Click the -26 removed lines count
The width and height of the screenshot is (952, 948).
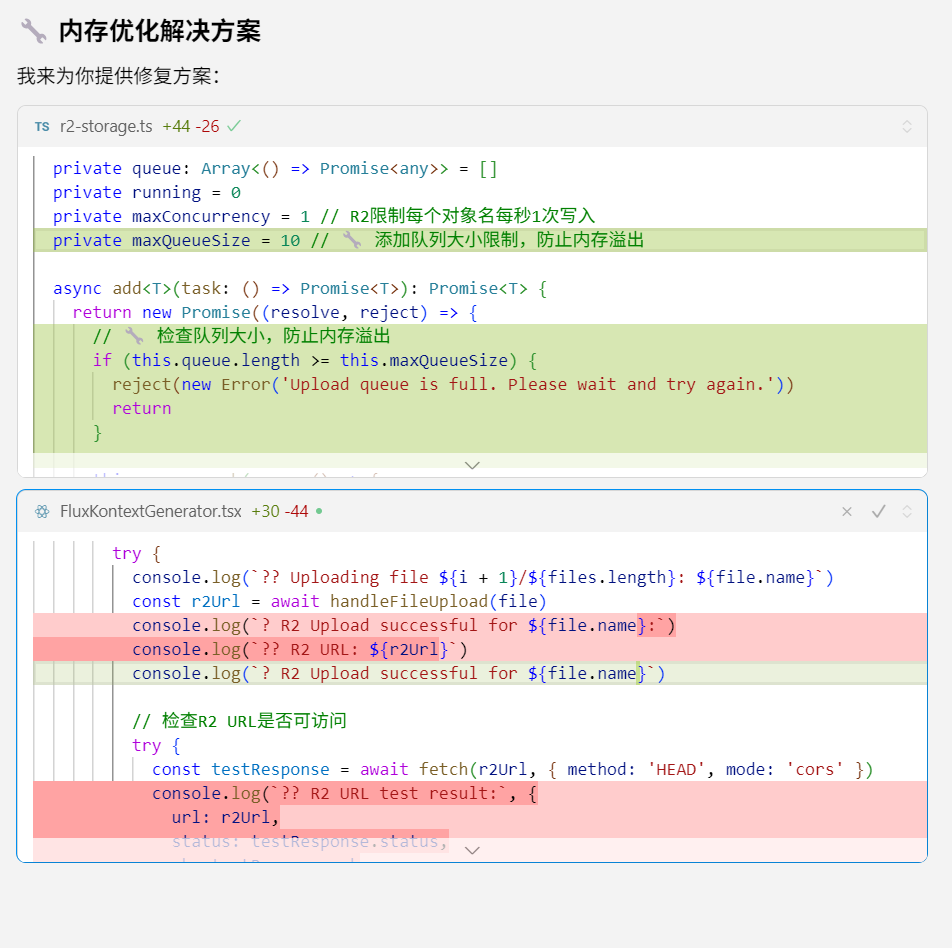(x=207, y=126)
